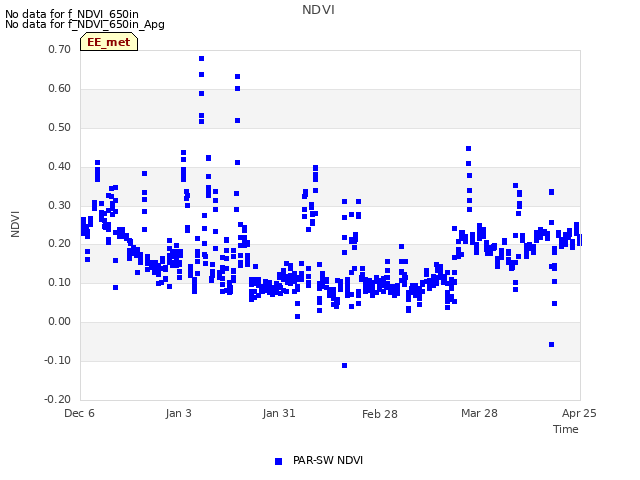640x480 pixels.
Task: Click the 0.30 y-axis value
Action: (x=59, y=205)
